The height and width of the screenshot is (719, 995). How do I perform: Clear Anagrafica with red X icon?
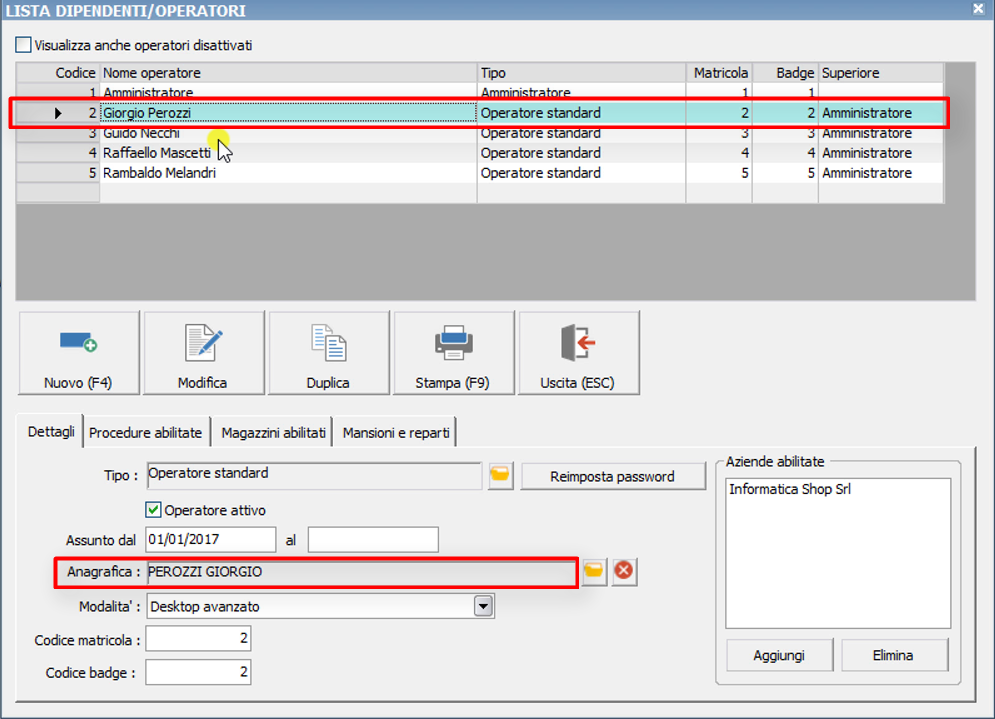tap(624, 572)
